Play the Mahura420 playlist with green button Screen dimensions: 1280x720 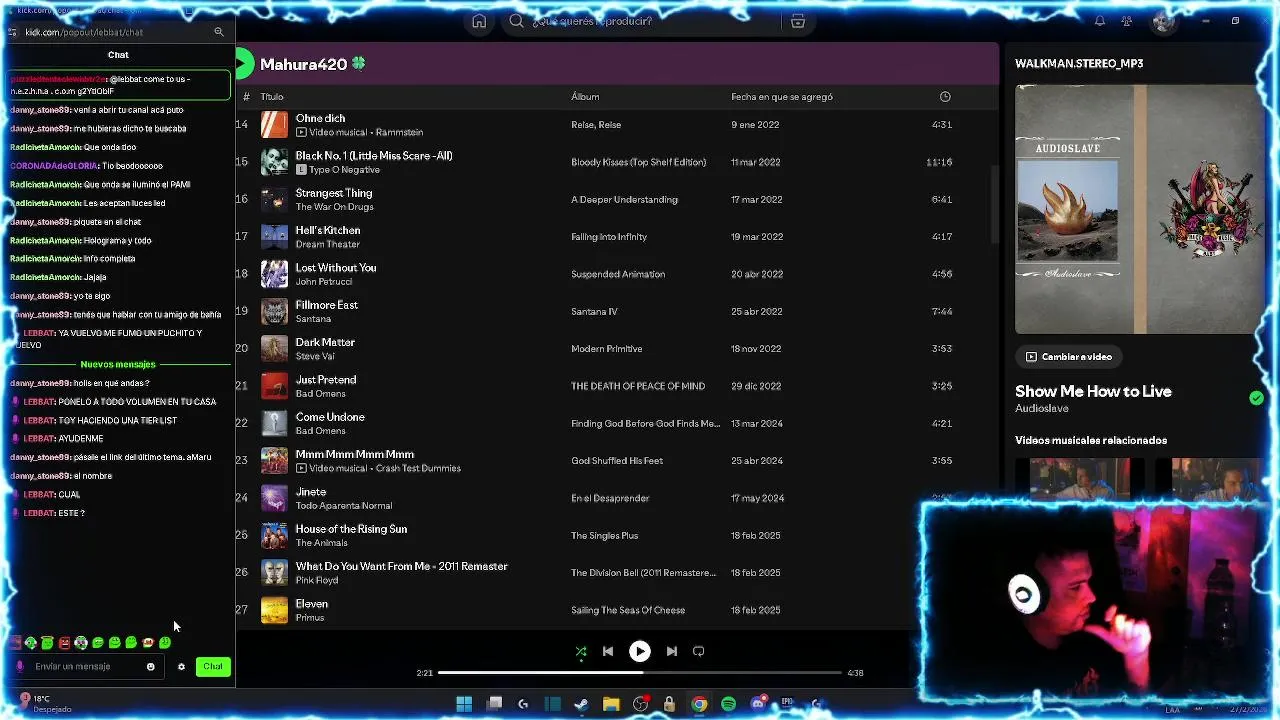point(243,64)
